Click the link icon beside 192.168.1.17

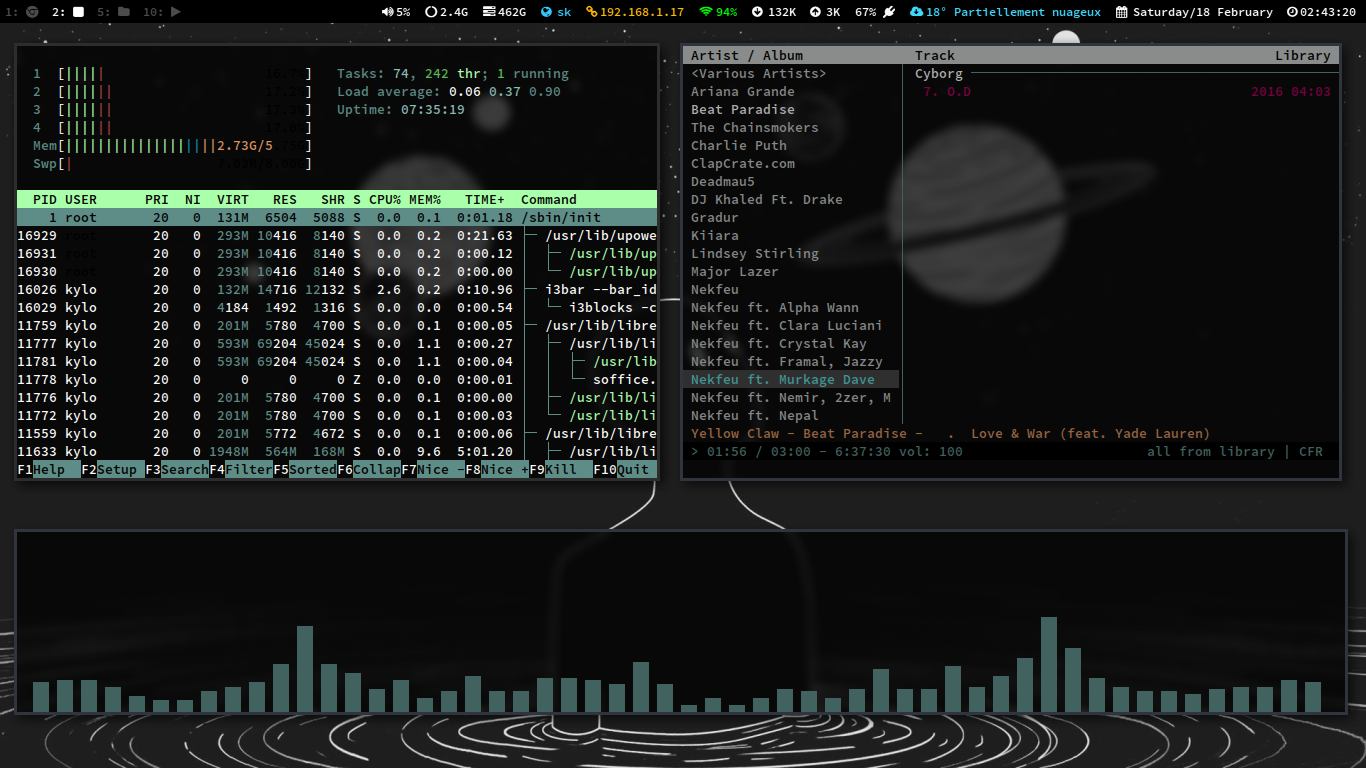pos(590,12)
